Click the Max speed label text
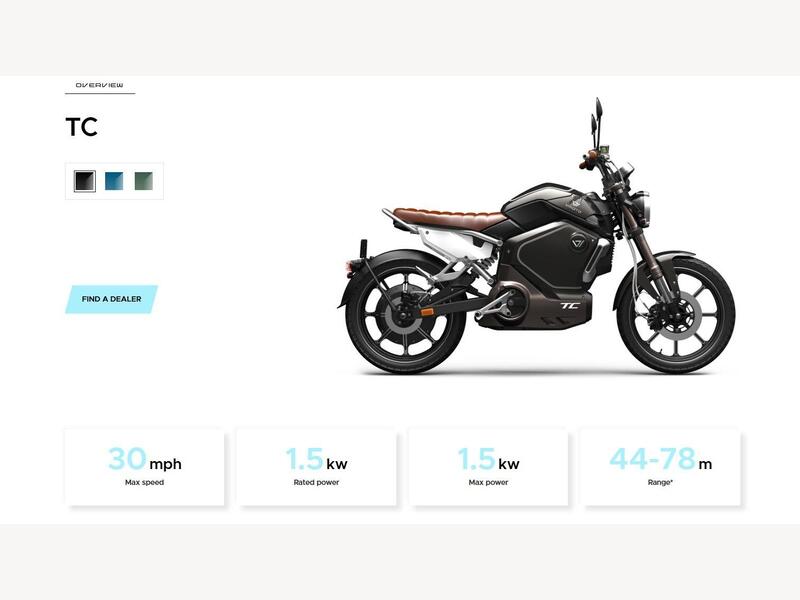The width and height of the screenshot is (800, 600). pos(144,482)
